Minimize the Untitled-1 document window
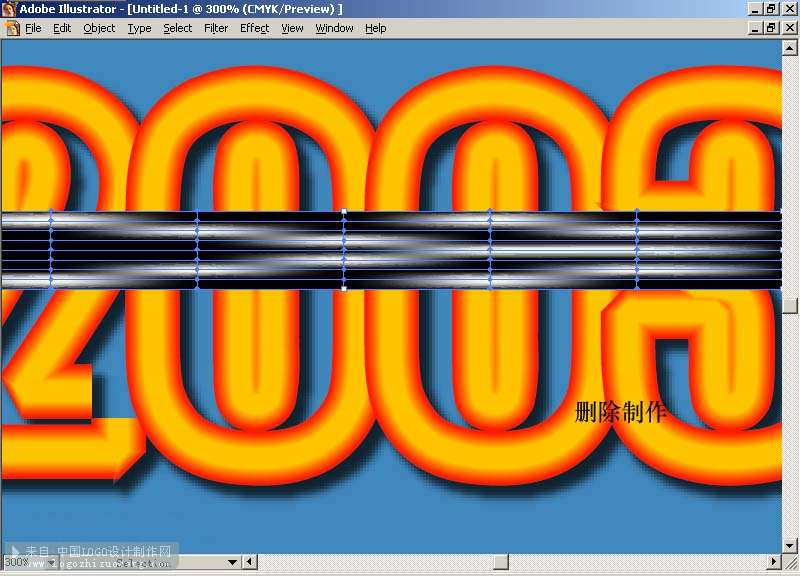The image size is (800, 576). [756, 28]
